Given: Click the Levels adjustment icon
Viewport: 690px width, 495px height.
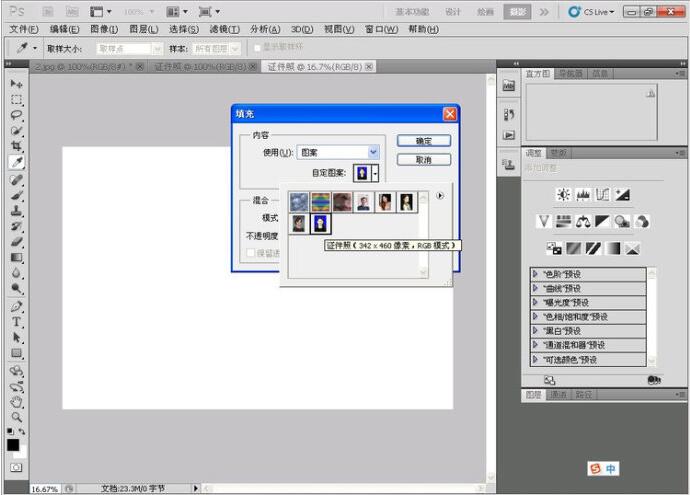Looking at the screenshot, I should pos(583,195).
